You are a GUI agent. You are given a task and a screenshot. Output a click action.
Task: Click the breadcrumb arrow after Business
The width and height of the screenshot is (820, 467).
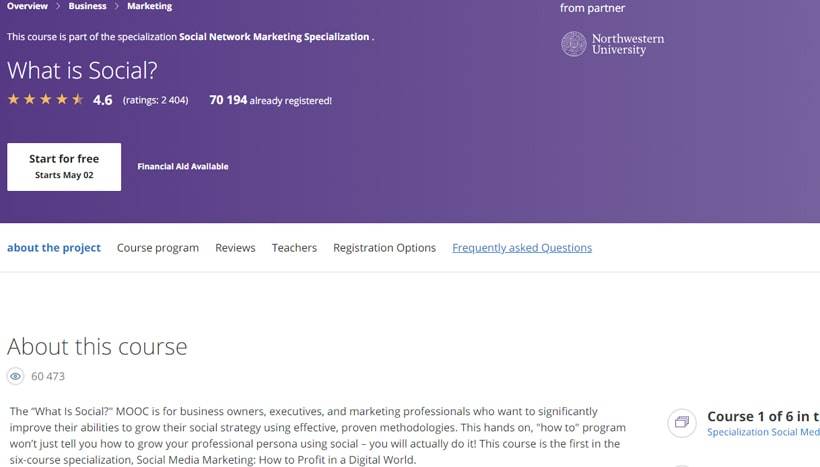(117, 7)
